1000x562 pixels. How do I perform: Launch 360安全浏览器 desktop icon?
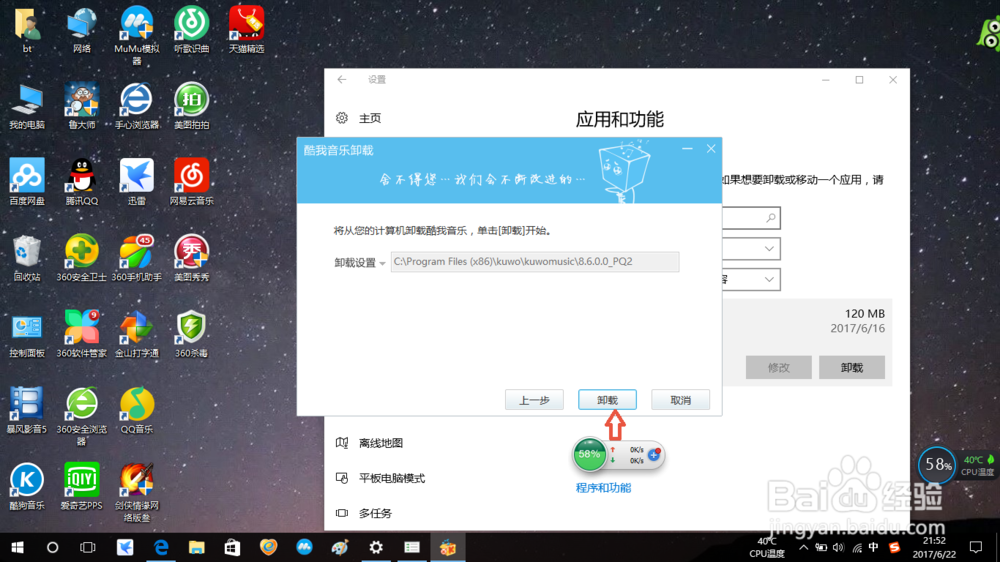point(82,416)
